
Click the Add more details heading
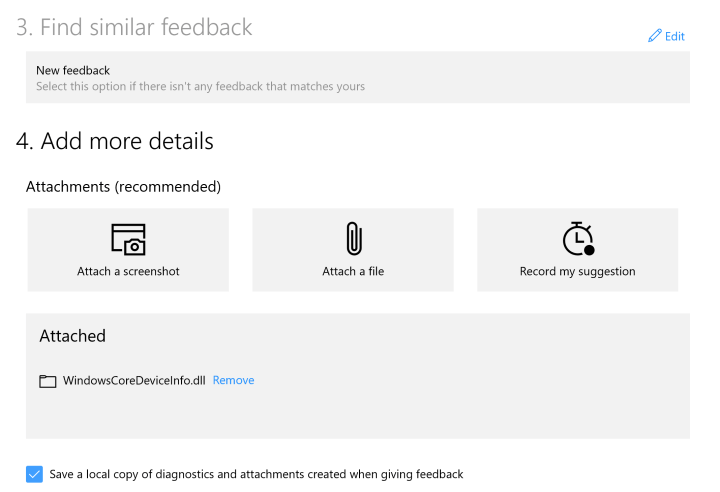pyautogui.click(x=115, y=141)
